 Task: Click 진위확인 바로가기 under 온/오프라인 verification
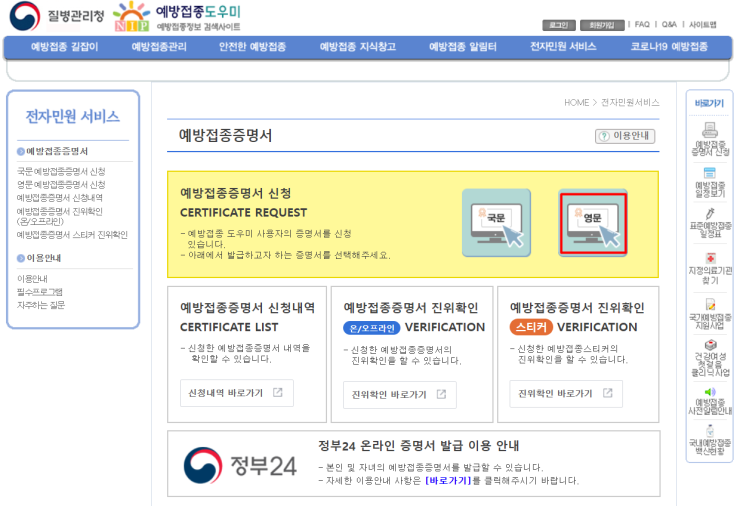click(x=399, y=395)
